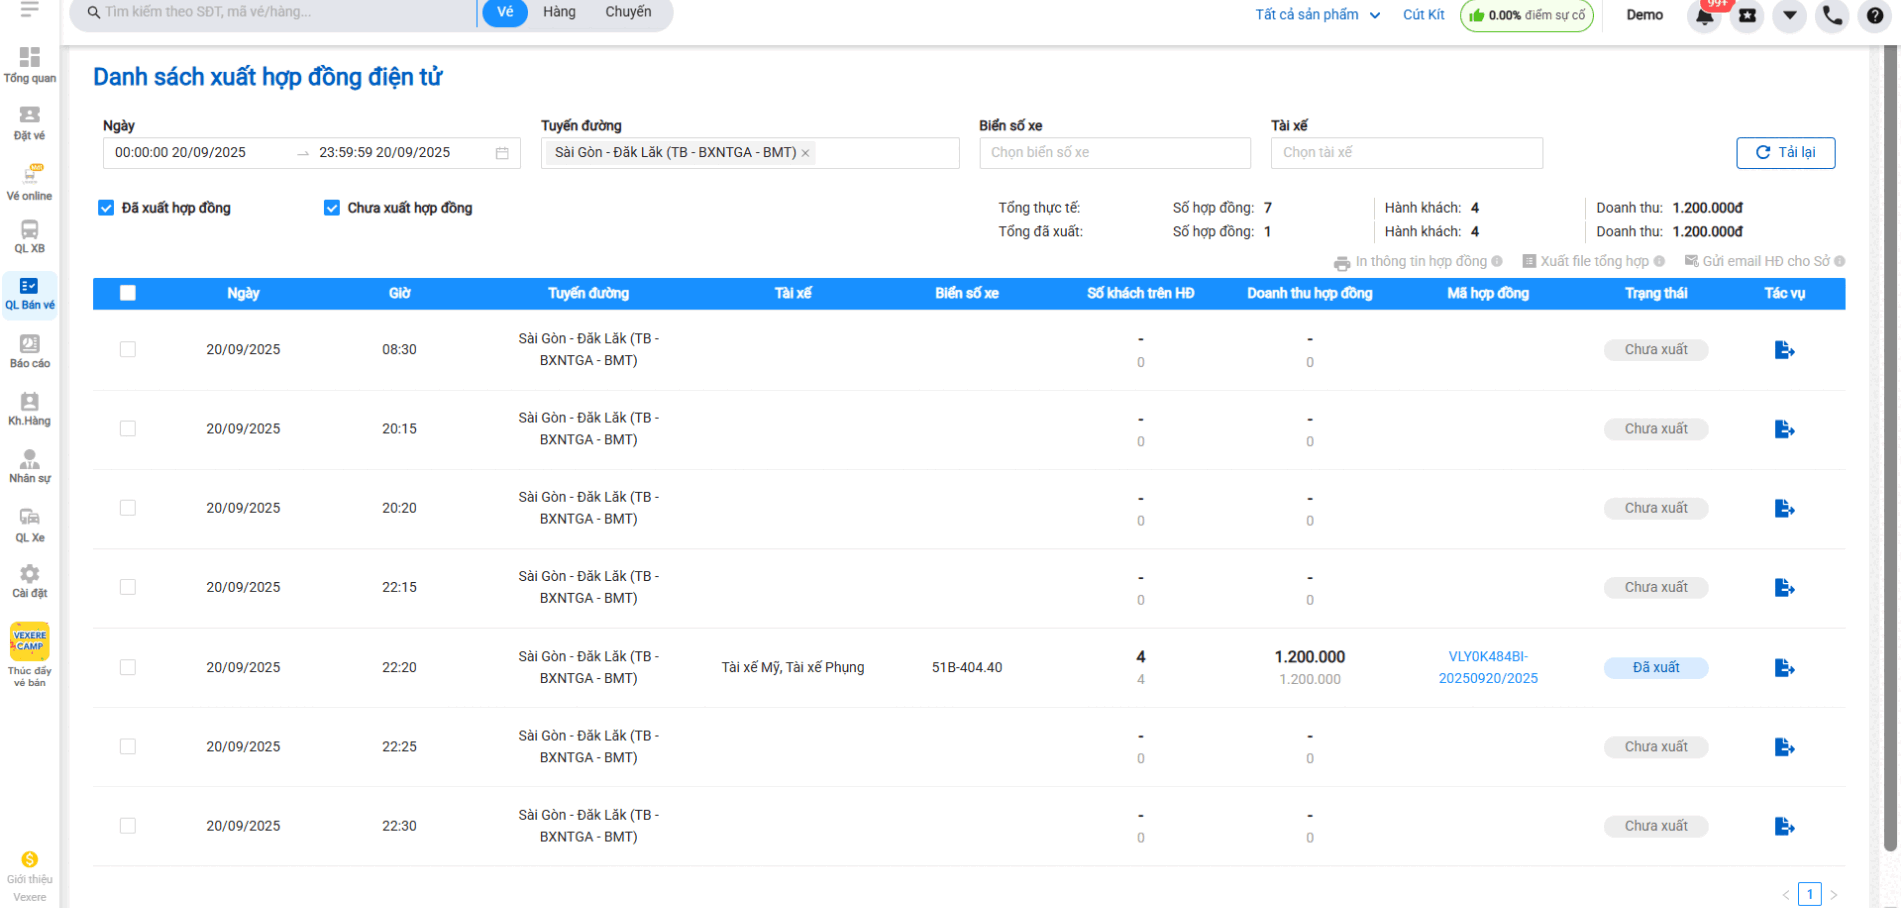
Task: Open the Chọn tài xế dropdown
Action: coord(1406,153)
